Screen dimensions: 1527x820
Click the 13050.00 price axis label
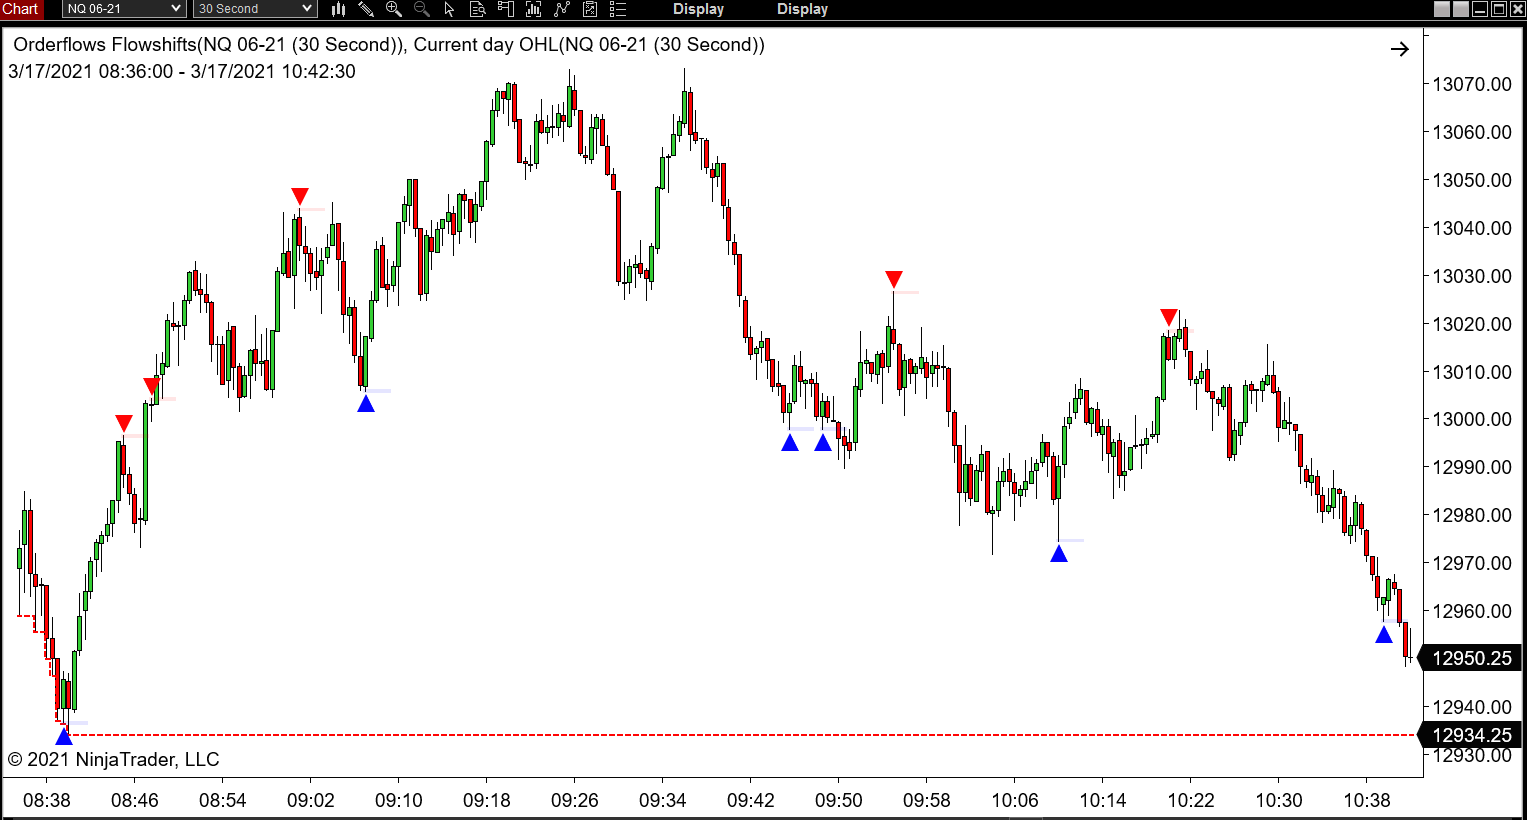[x=1472, y=180]
